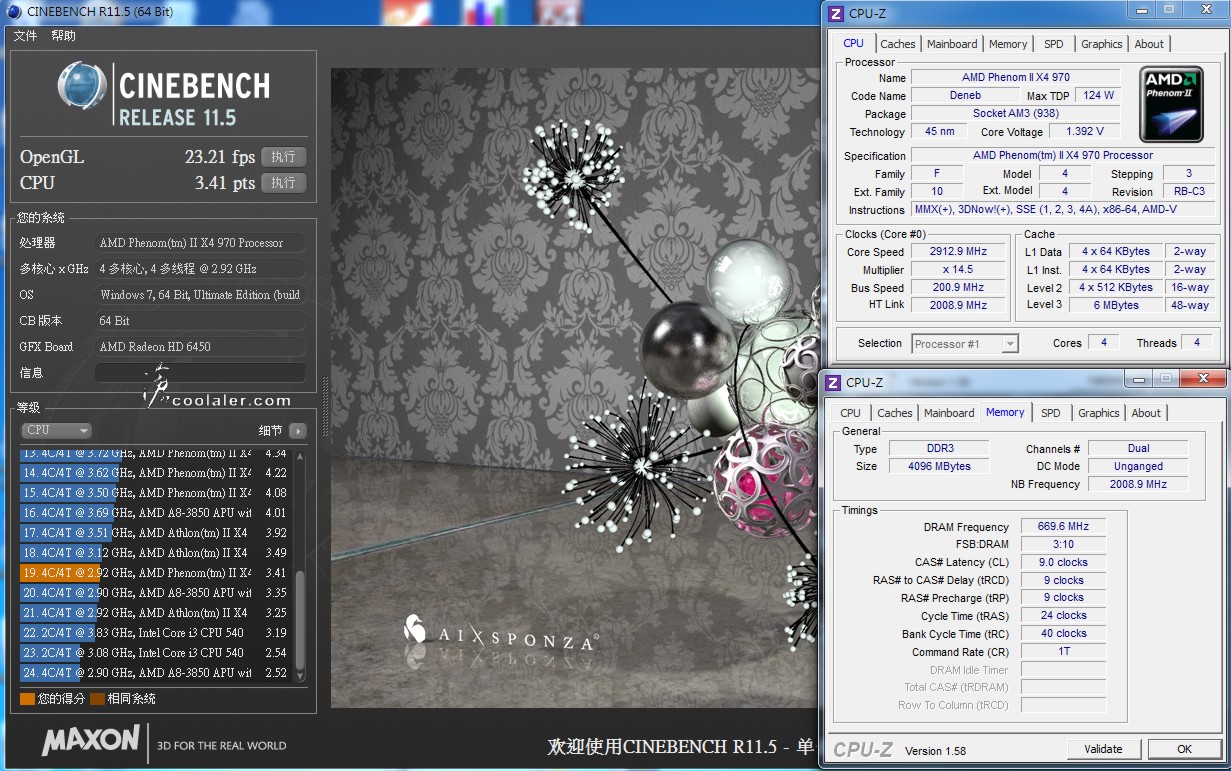
Task: Select ranking row 22 Core i3 at 3.83 GHz
Action: pyautogui.click(x=155, y=633)
